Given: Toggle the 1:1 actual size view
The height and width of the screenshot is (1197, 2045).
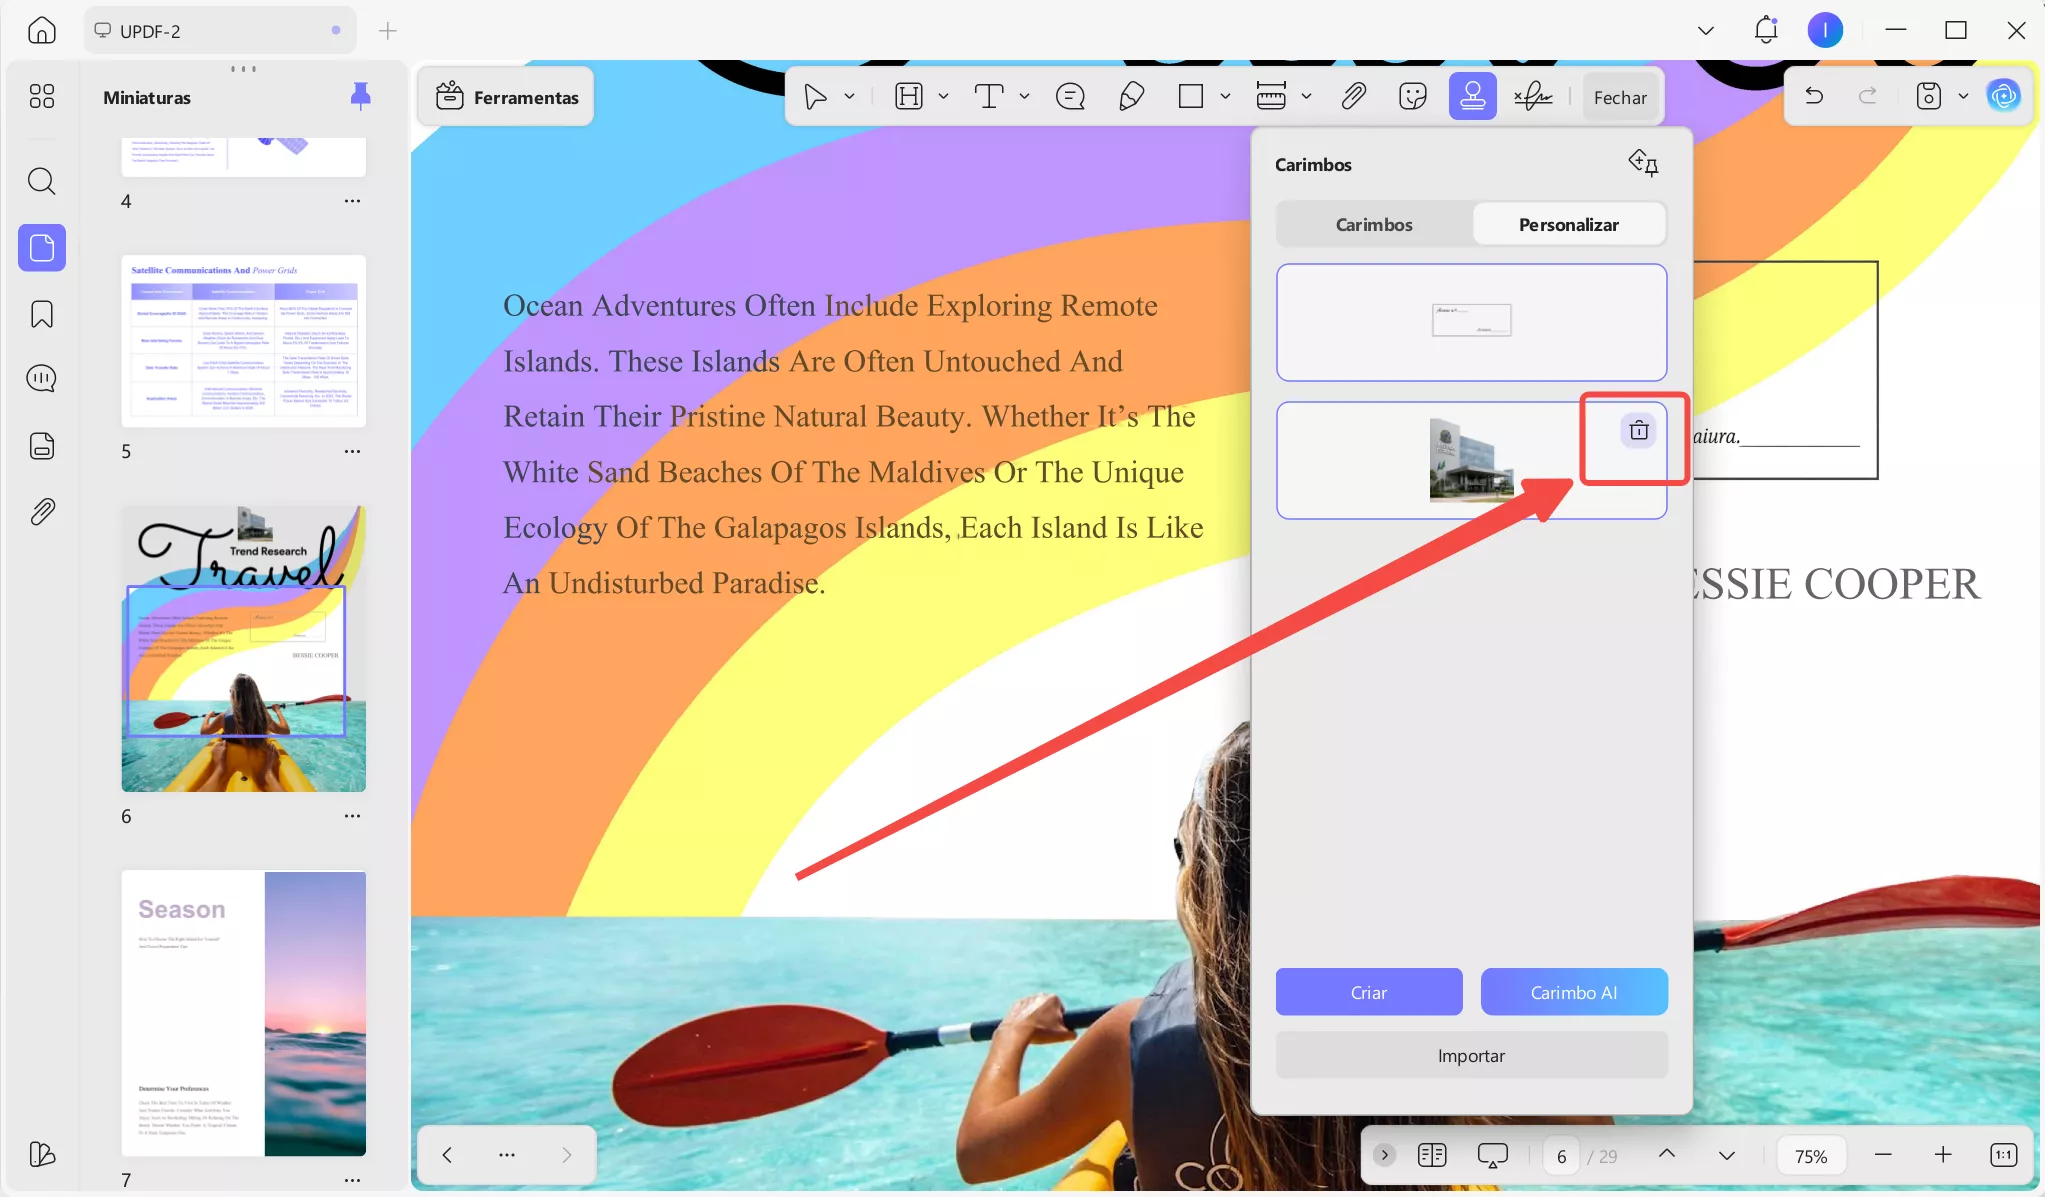Looking at the screenshot, I should 2003,1155.
